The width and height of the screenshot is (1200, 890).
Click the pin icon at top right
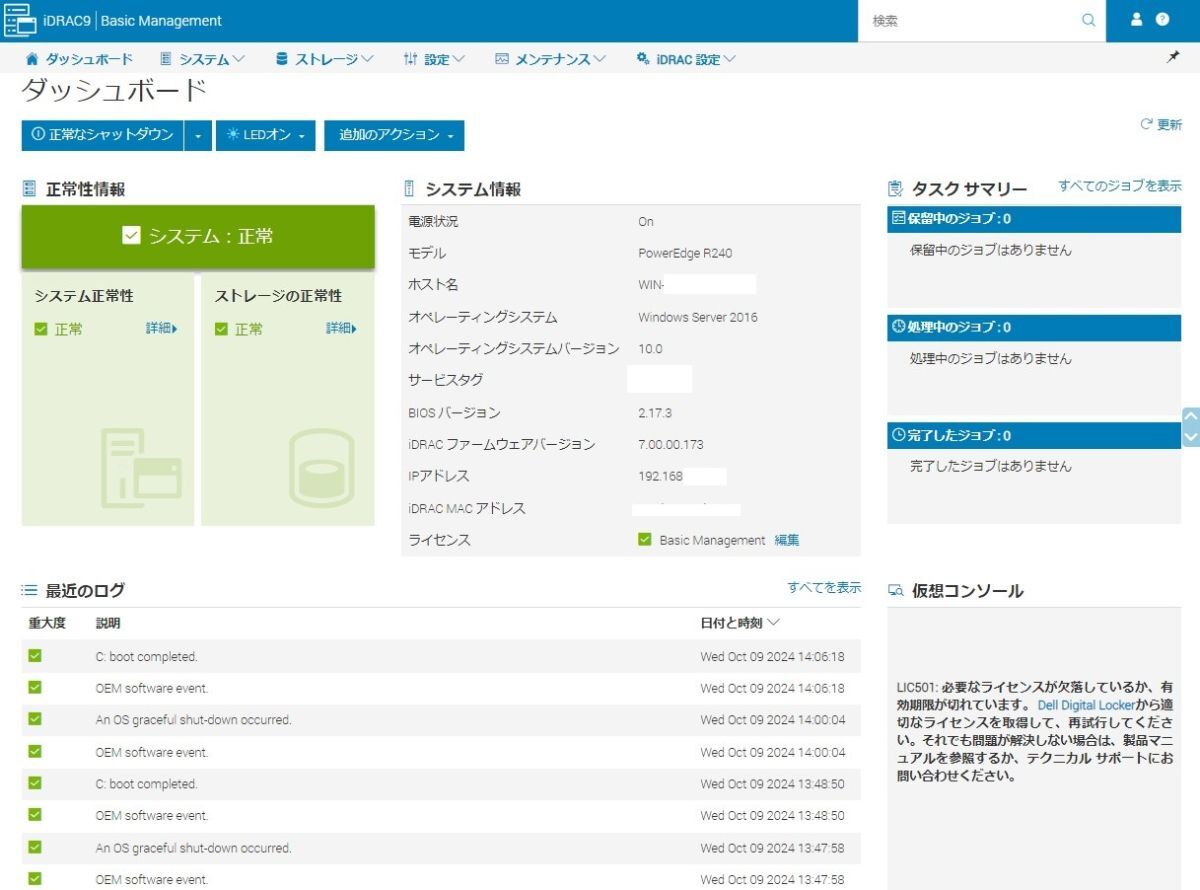pyautogui.click(x=1173, y=58)
